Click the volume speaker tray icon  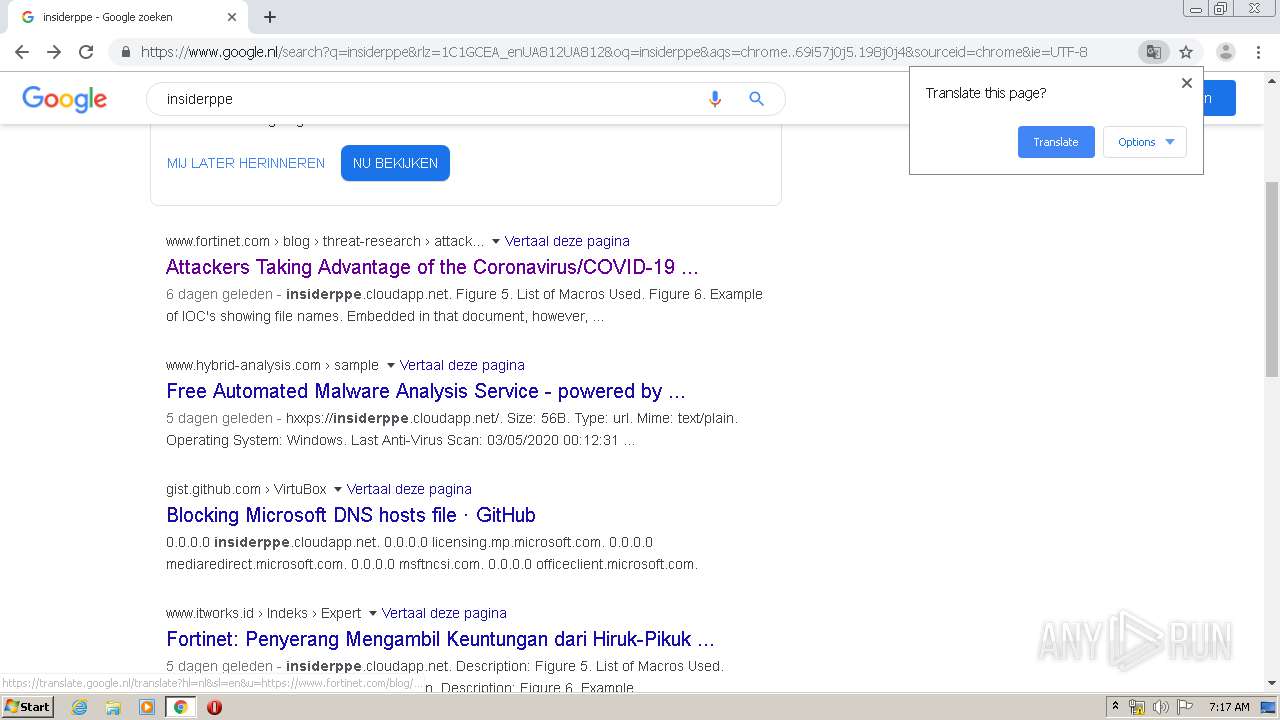pos(1161,707)
